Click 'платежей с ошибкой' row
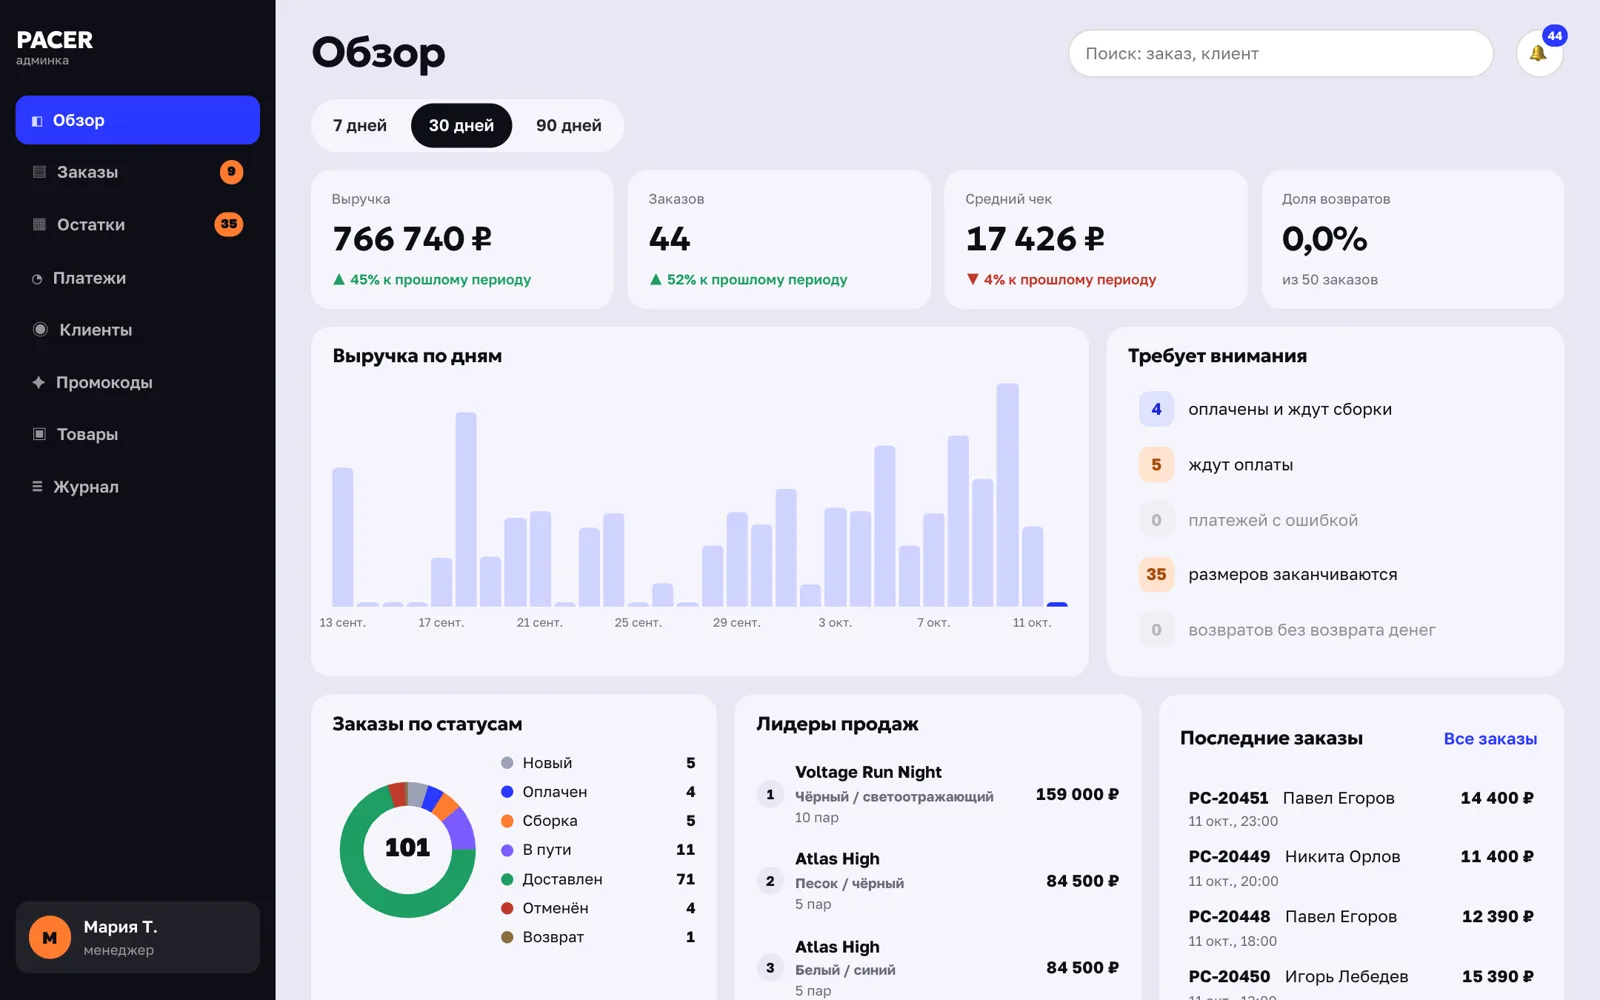The image size is (1600, 1000). point(1336,520)
